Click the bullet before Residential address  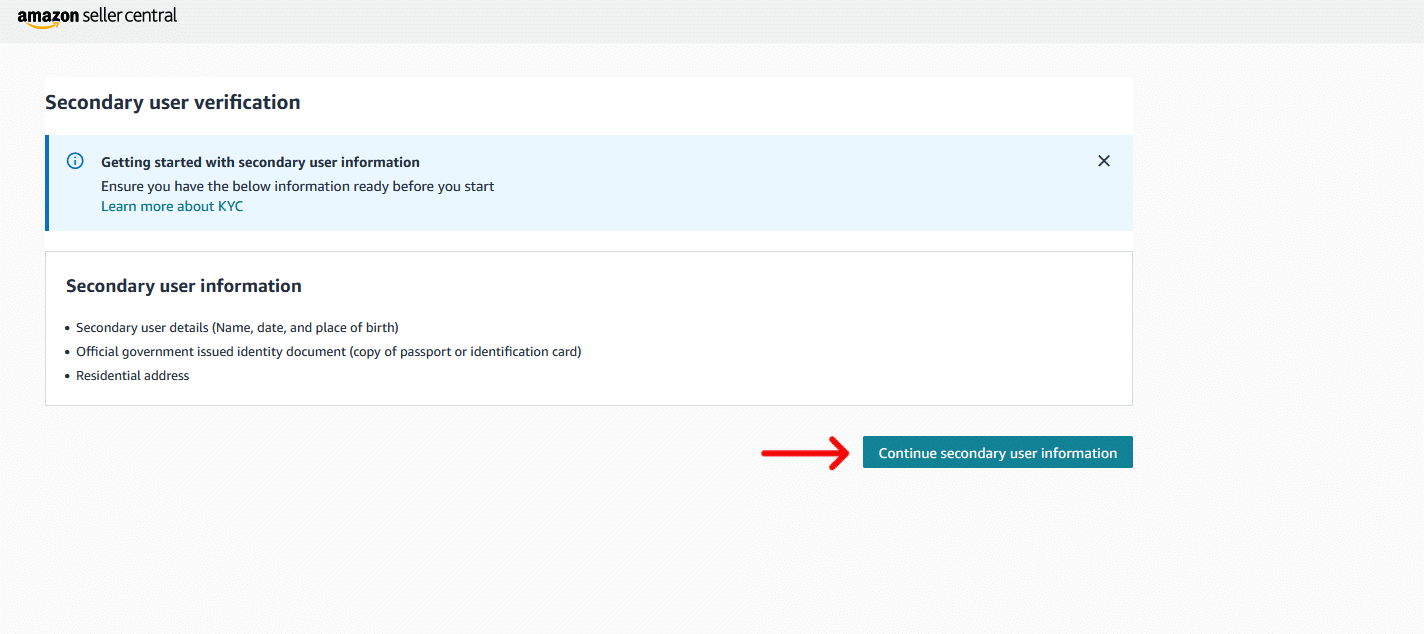[67, 377]
